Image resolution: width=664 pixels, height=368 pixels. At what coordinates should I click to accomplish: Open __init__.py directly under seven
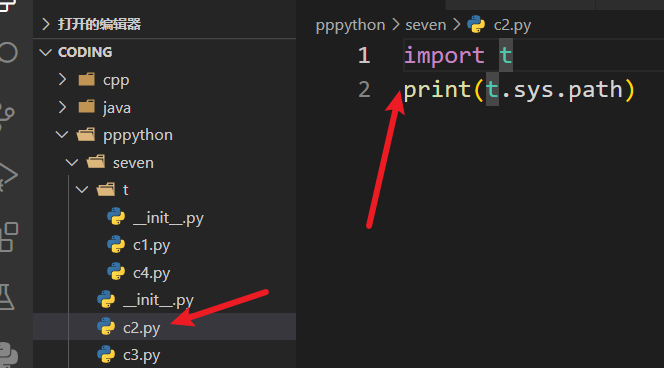[x=158, y=300]
